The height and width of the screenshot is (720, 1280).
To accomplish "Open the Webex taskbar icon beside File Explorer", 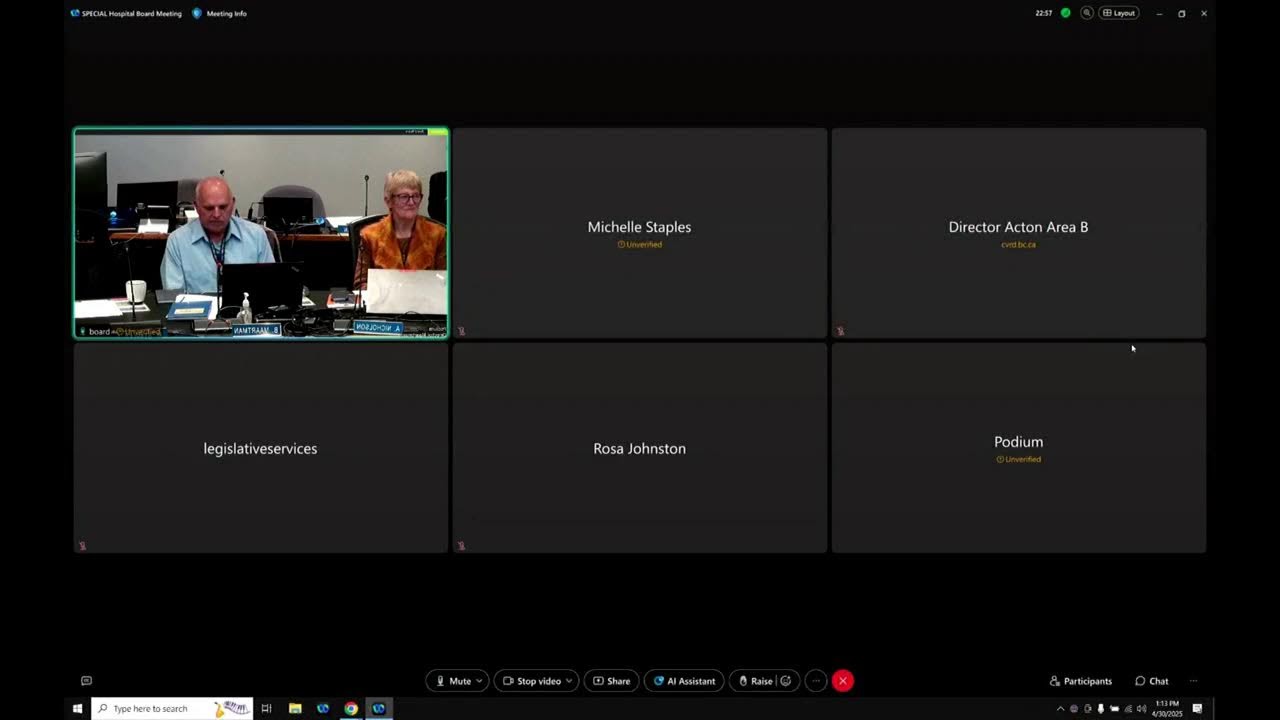I will 323,708.
